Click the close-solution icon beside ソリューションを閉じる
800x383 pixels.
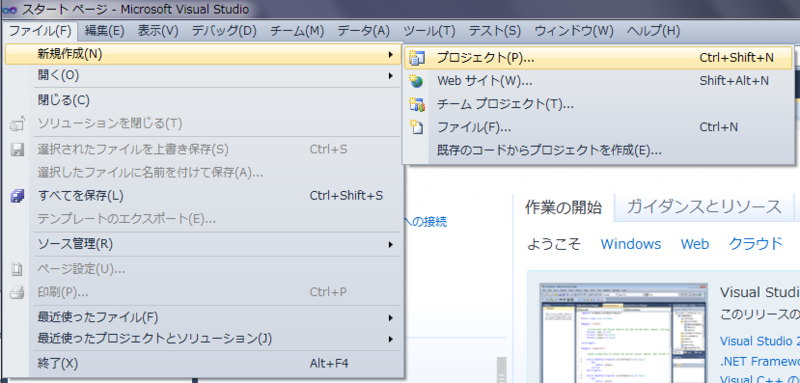tap(17, 124)
